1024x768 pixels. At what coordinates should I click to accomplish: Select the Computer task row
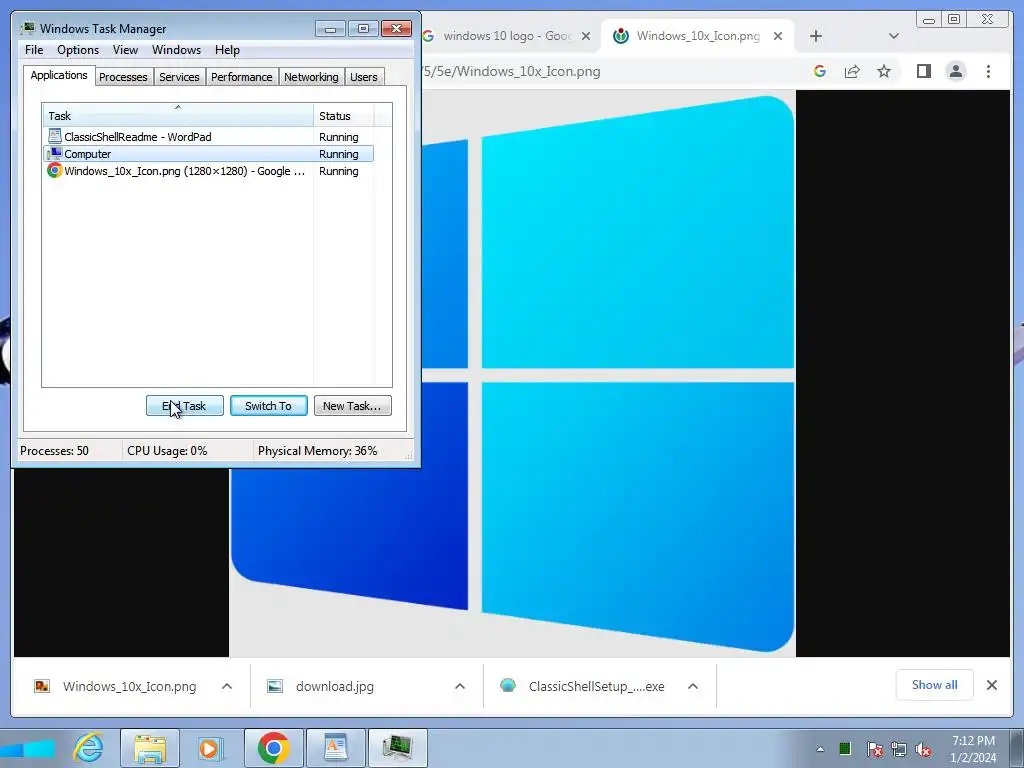208,154
